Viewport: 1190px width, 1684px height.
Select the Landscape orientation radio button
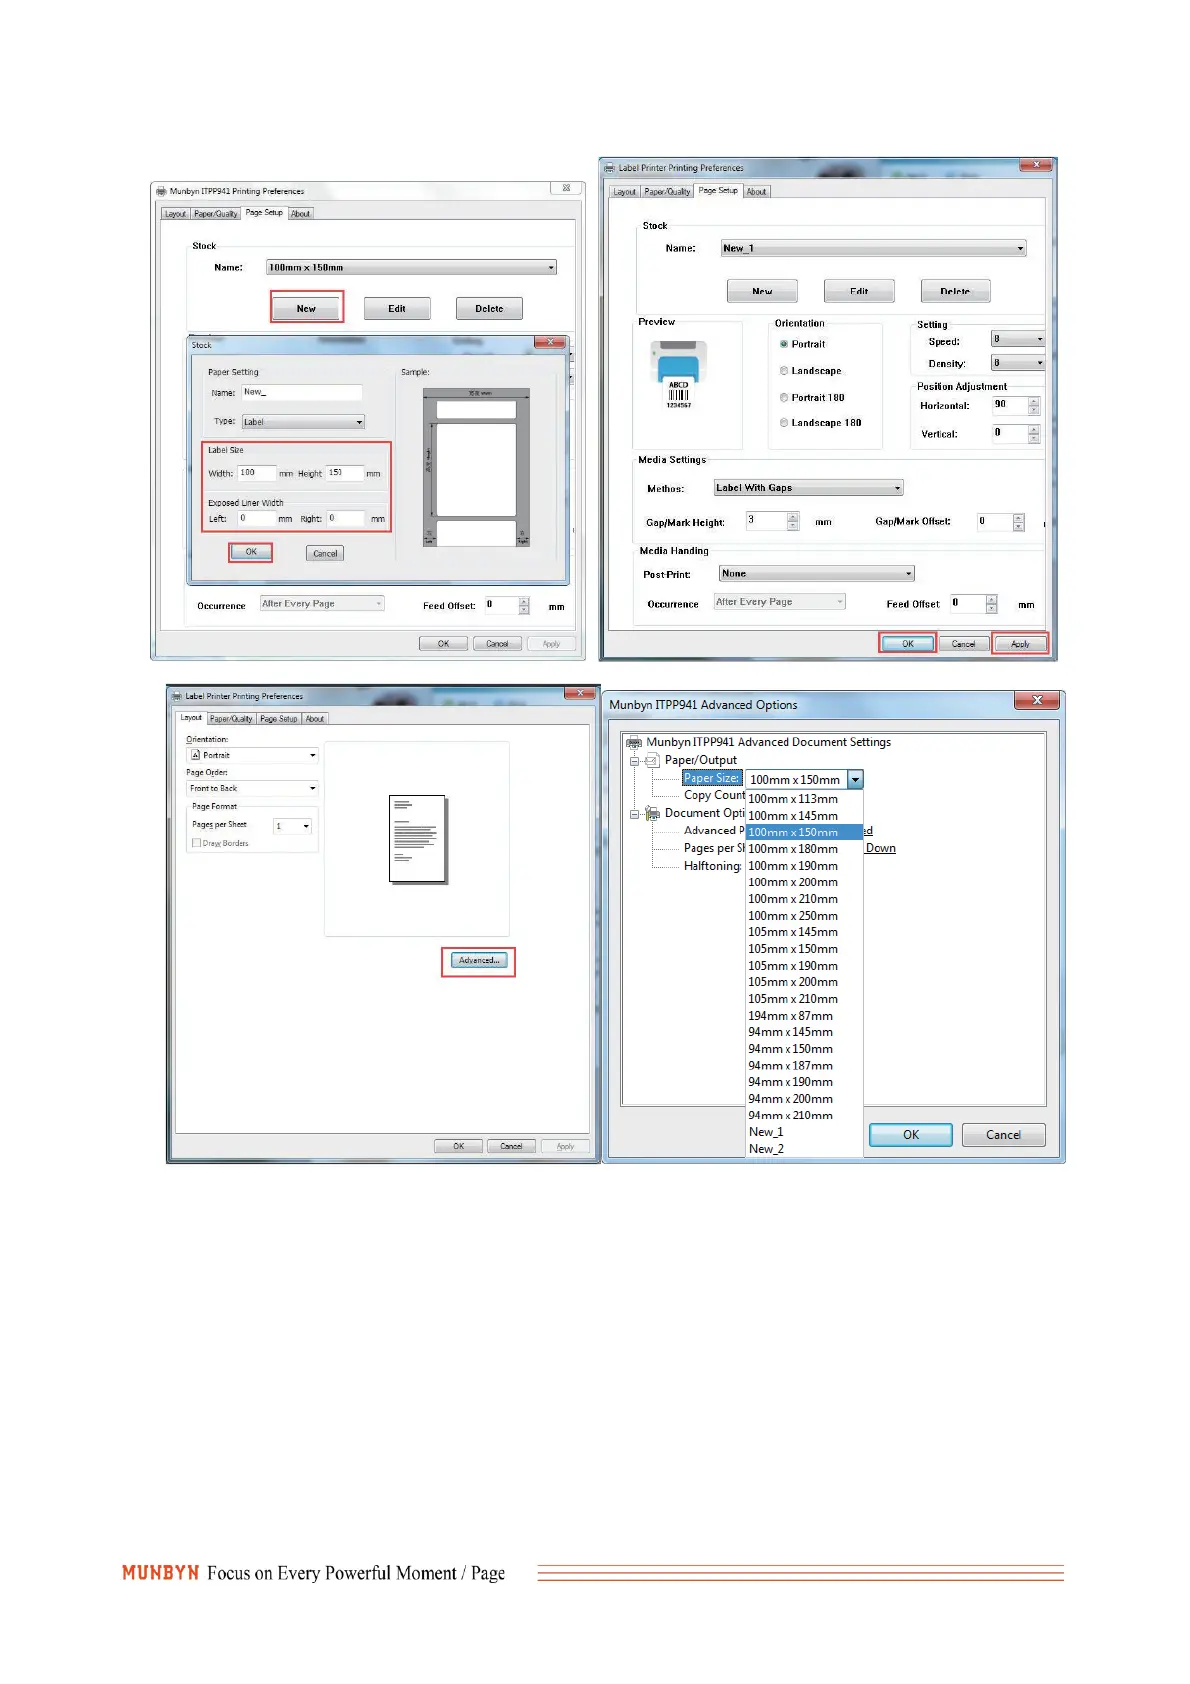click(784, 371)
